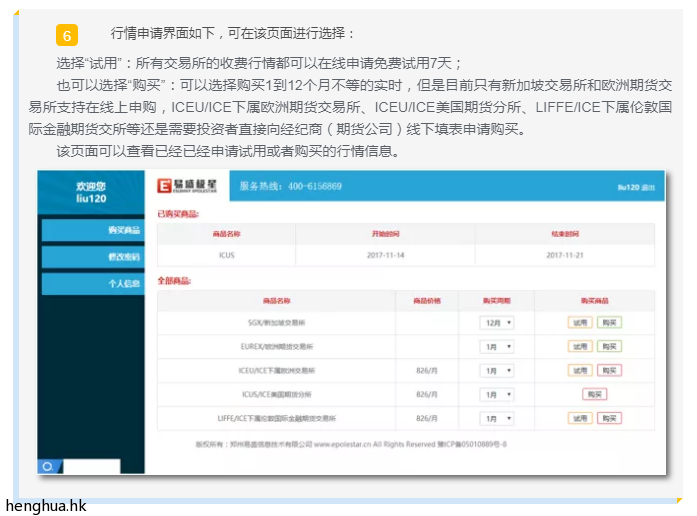This screenshot has width=697, height=516.
Task: Open the 个人信息 sidebar menu
Action: click(91, 284)
